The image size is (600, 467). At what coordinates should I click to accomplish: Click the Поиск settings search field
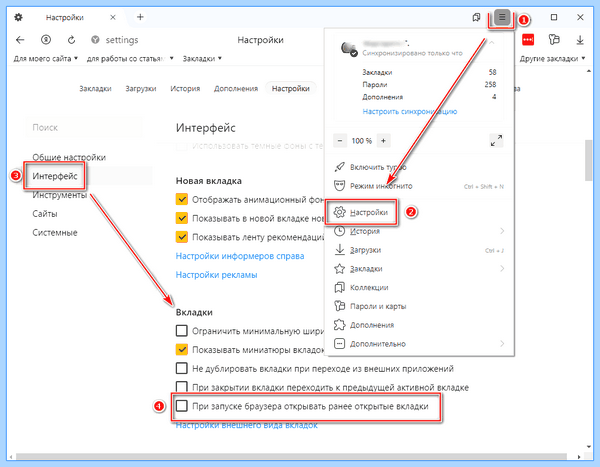click(83, 127)
